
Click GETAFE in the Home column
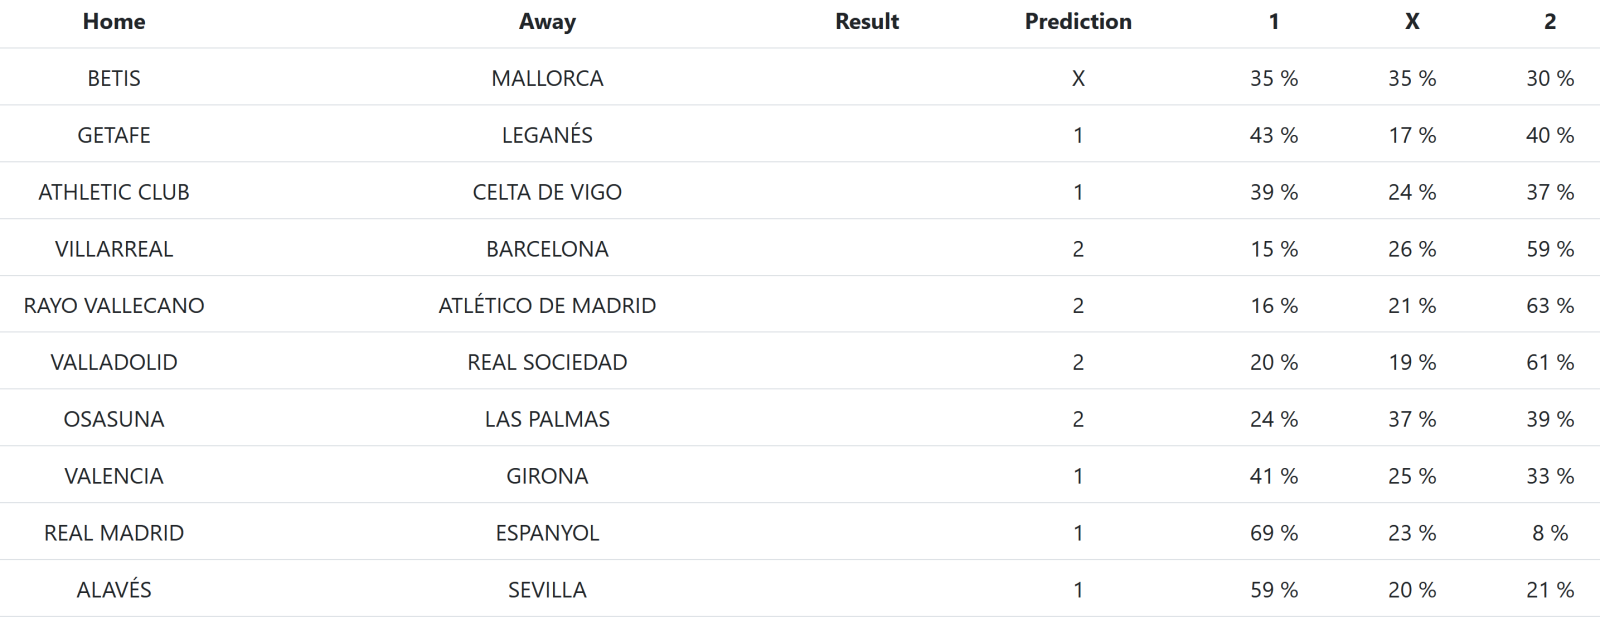click(x=114, y=135)
